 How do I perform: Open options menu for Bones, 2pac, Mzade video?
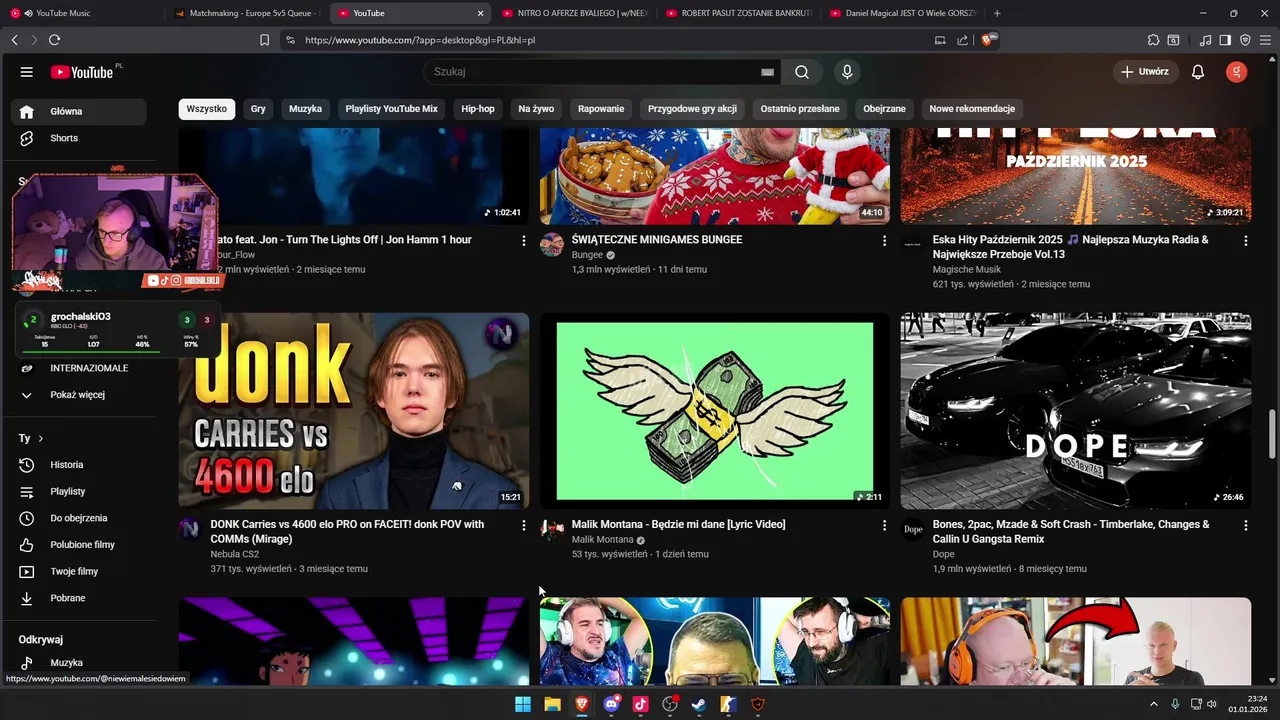coord(1245,525)
